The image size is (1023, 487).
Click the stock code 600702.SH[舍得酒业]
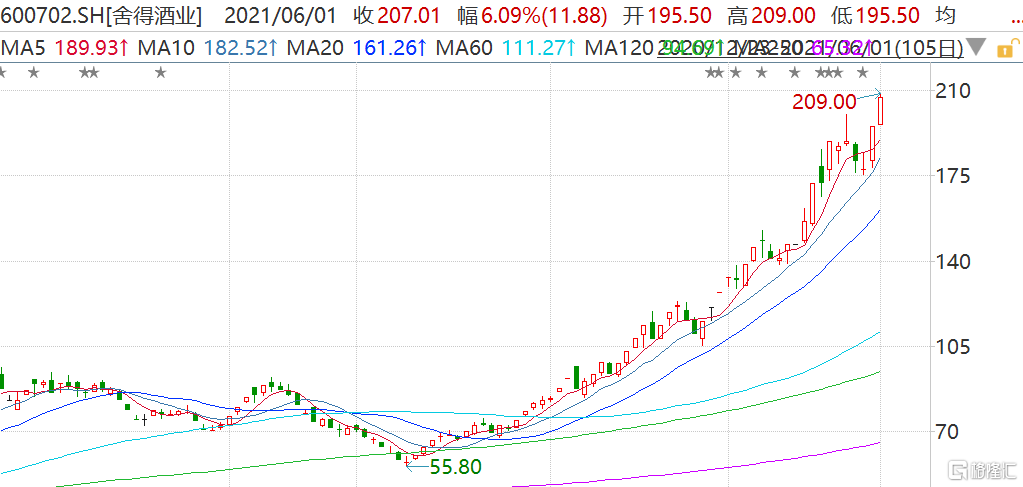tap(102, 15)
